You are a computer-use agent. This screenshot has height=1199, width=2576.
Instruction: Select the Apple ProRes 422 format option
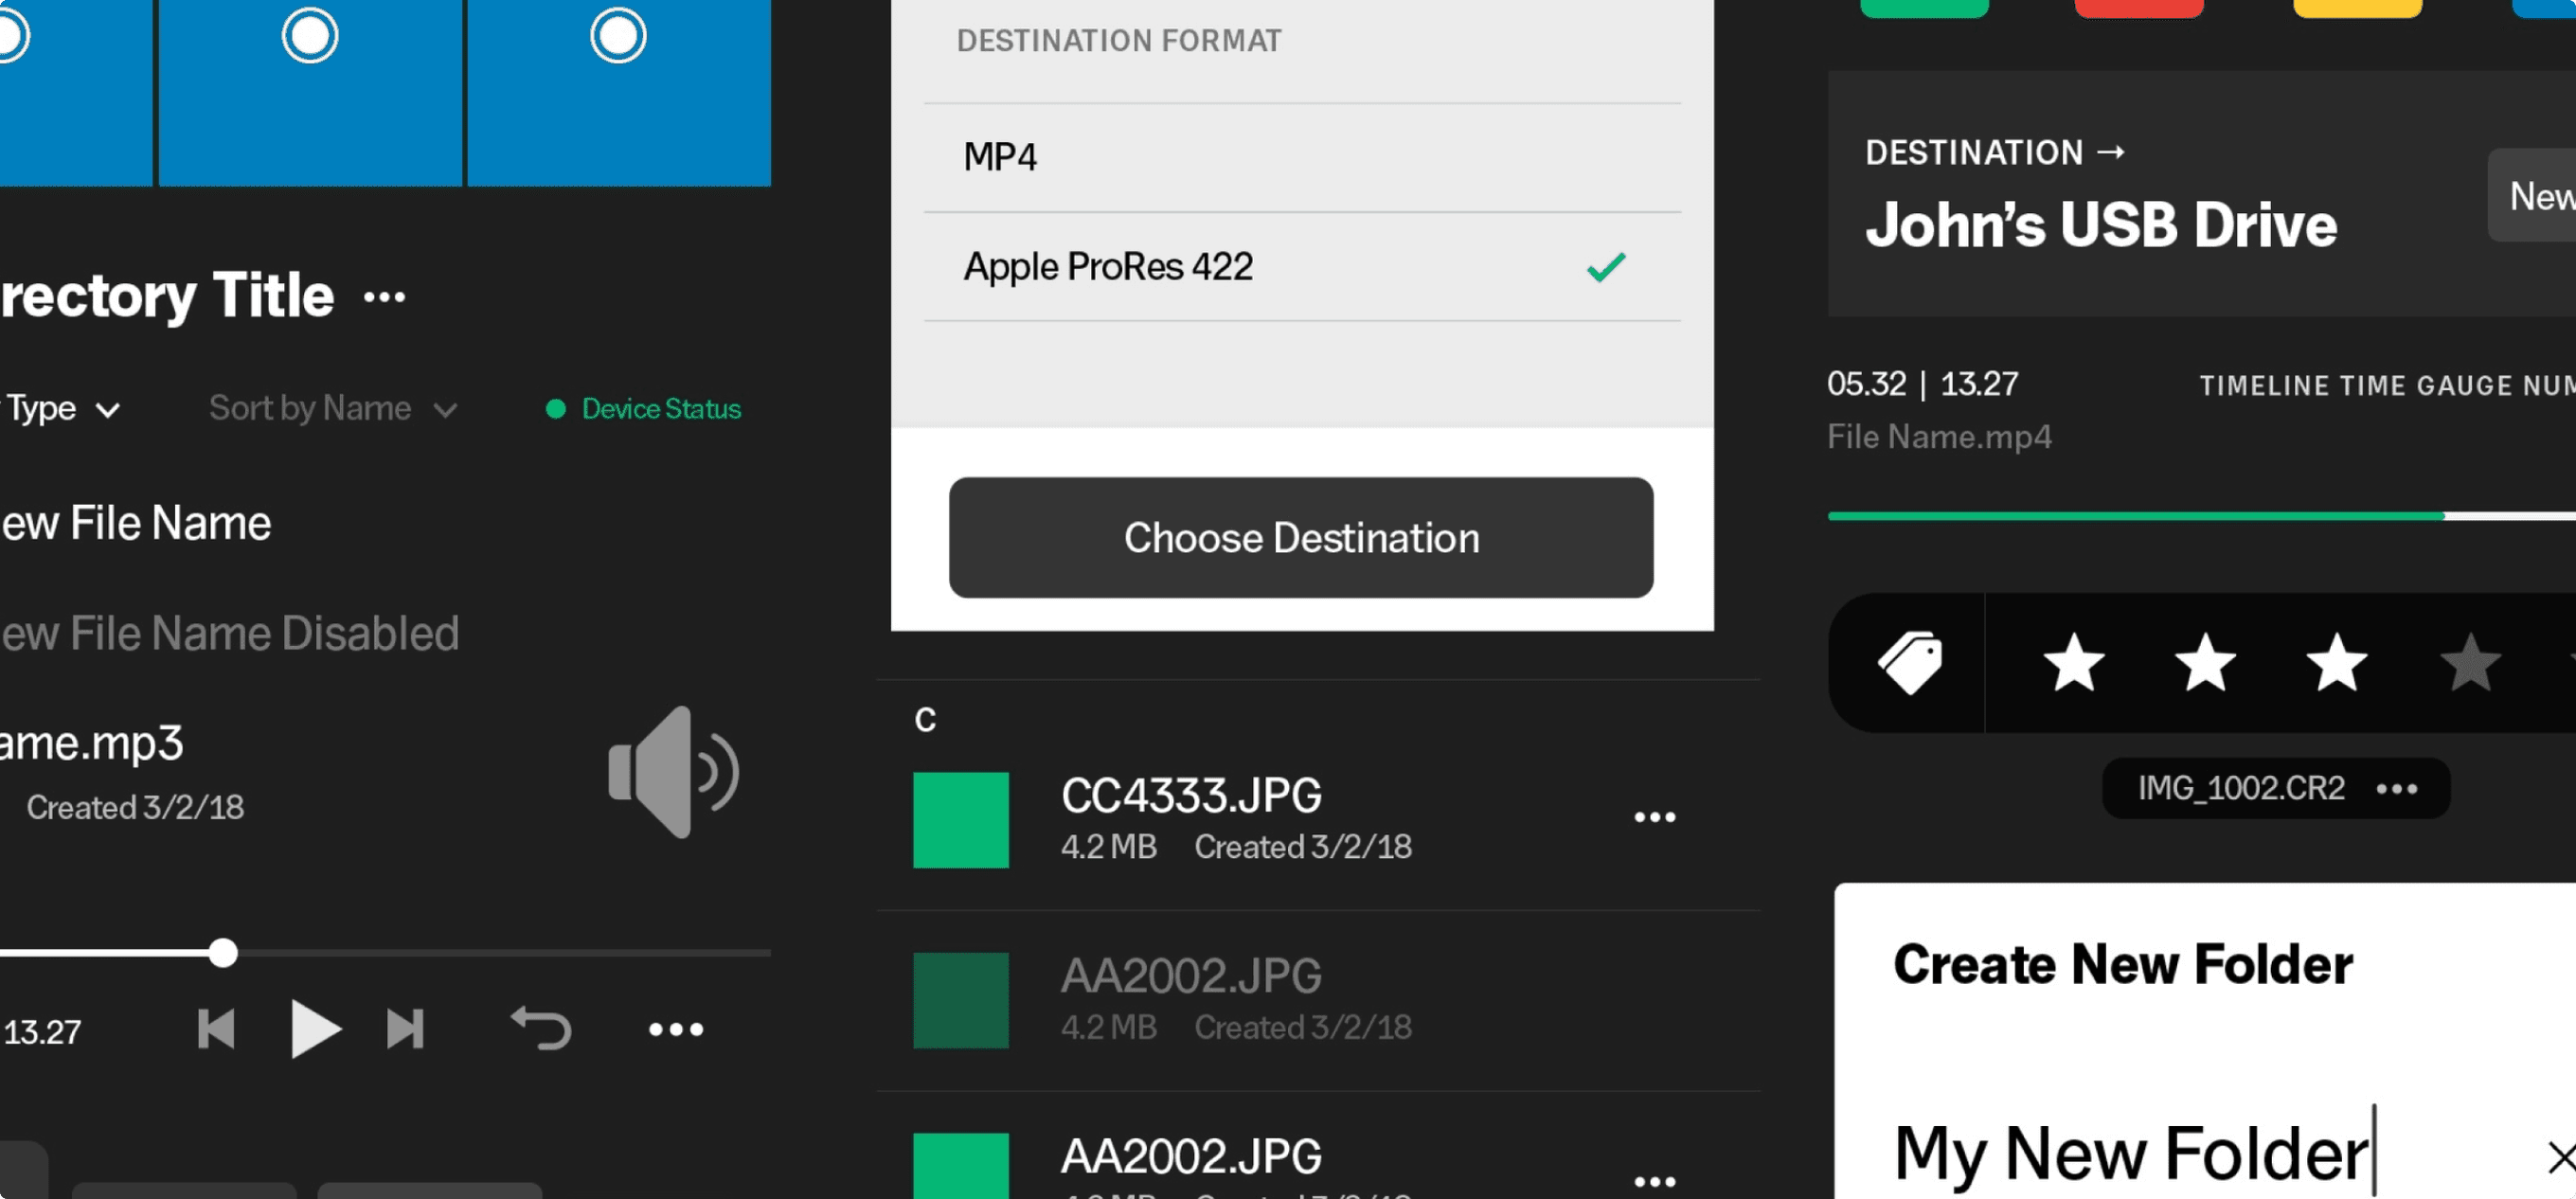(x=1108, y=266)
